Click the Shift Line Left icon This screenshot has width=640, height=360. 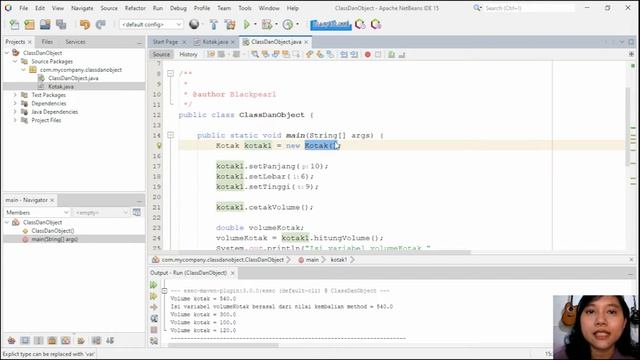tap(344, 54)
